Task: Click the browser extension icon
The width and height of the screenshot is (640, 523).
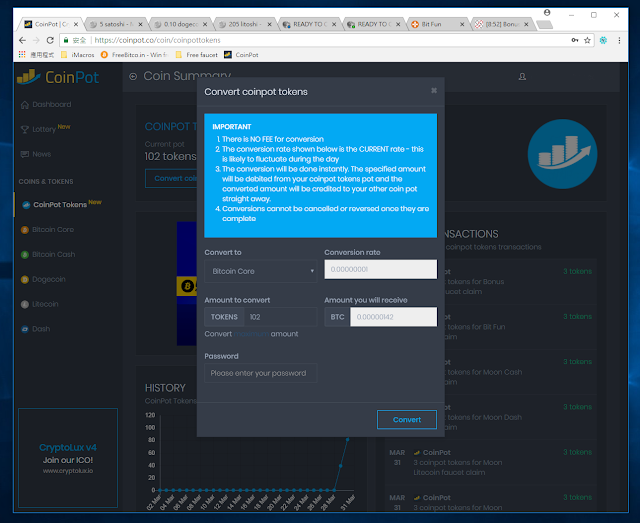Action: click(603, 40)
